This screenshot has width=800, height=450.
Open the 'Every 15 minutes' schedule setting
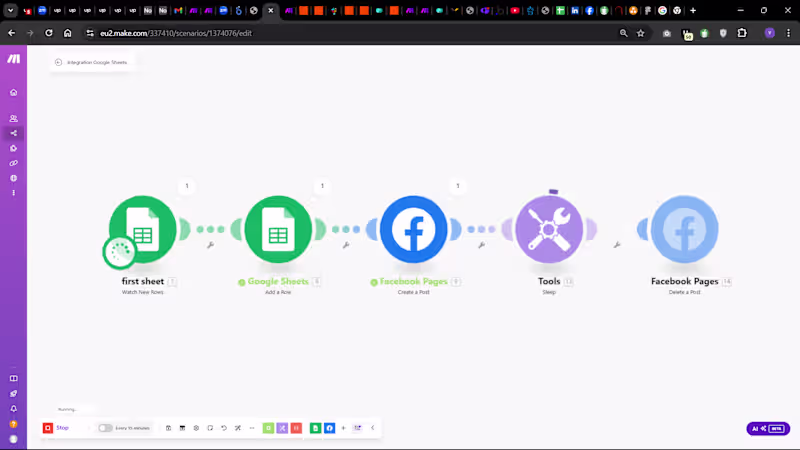tap(133, 428)
